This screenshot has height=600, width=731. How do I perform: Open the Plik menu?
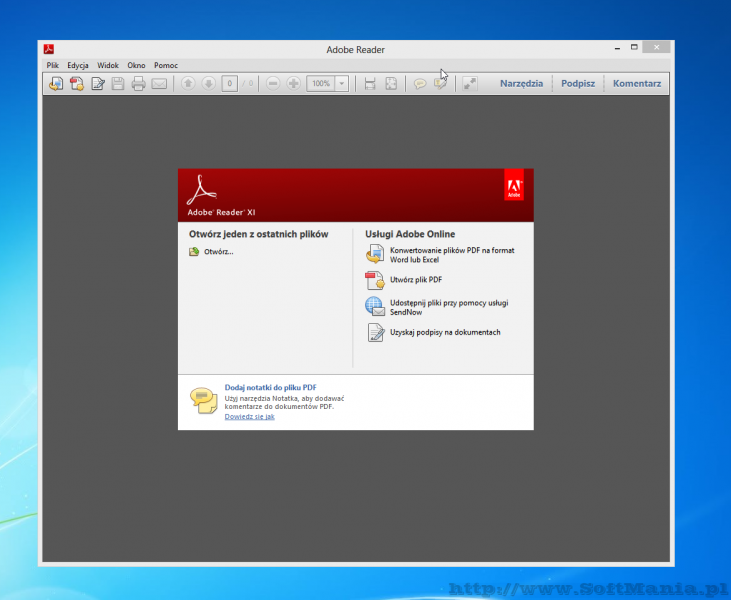coord(53,65)
